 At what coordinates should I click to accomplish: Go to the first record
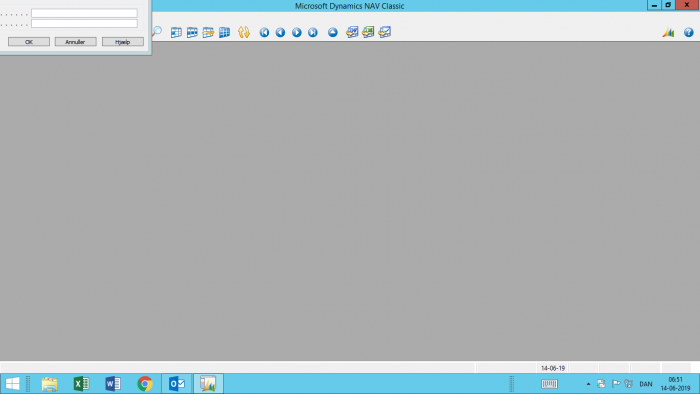click(264, 32)
